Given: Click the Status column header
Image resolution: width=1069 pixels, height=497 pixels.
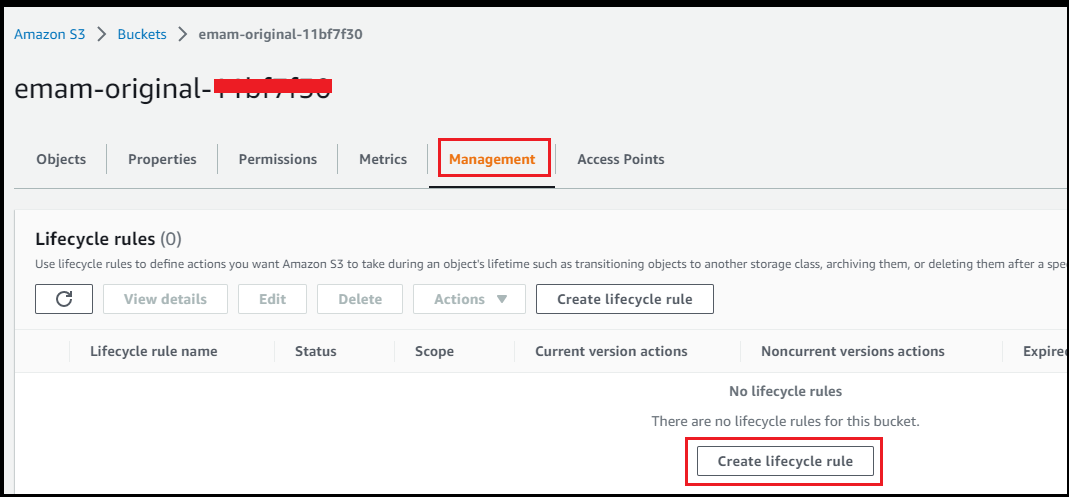Looking at the screenshot, I should tap(316, 351).
